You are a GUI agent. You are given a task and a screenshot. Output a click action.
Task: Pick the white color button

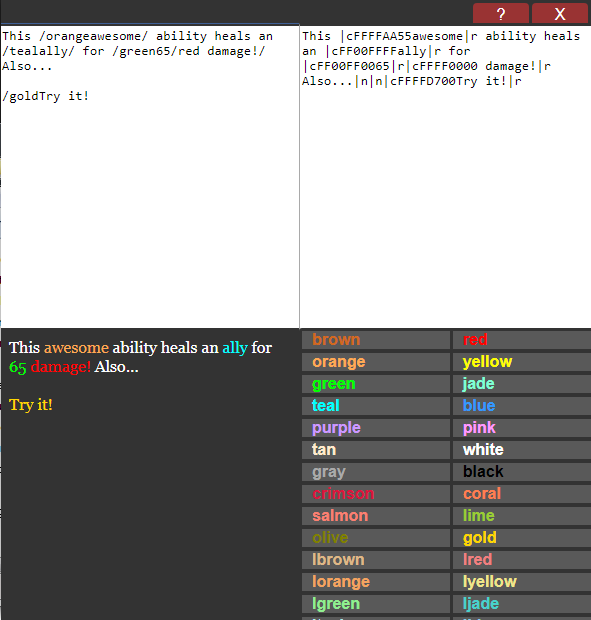(522, 450)
